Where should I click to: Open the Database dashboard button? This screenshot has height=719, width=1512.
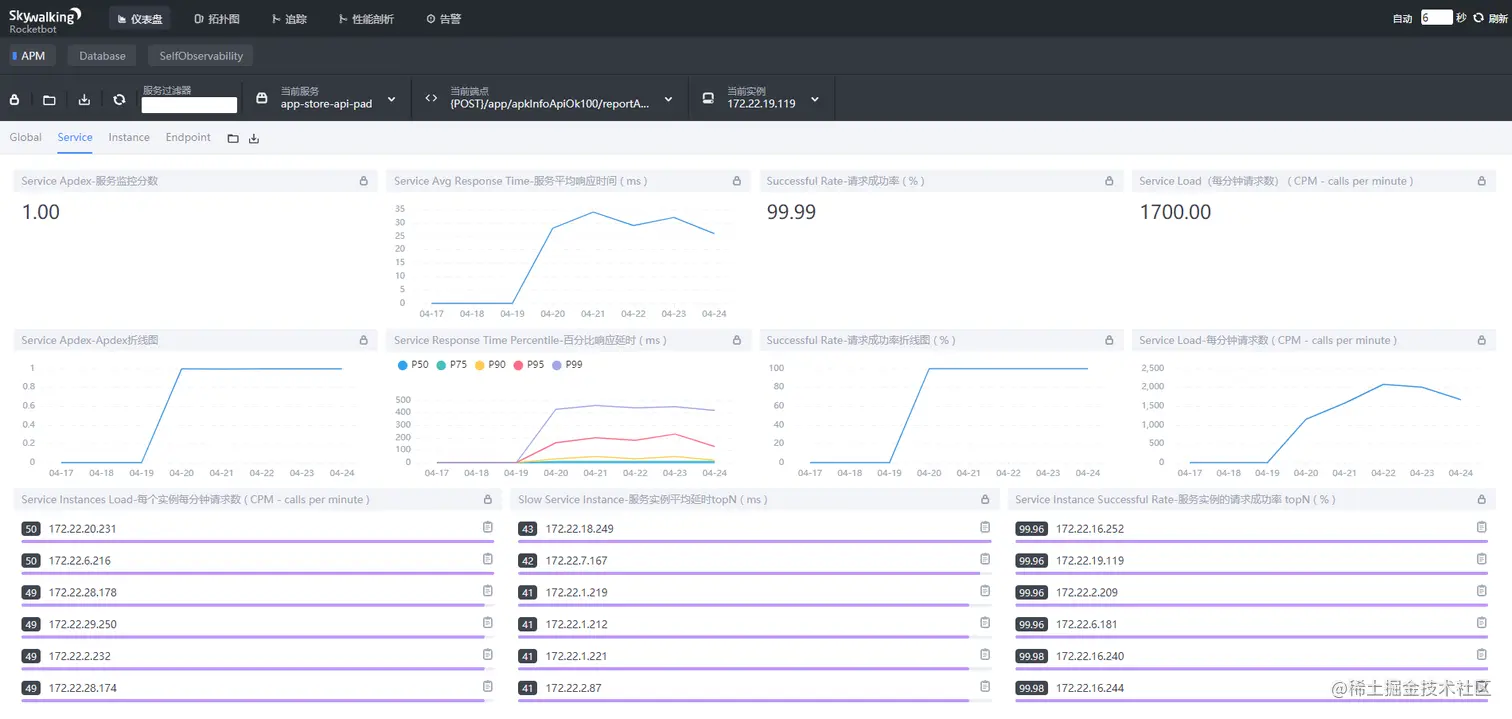point(103,56)
